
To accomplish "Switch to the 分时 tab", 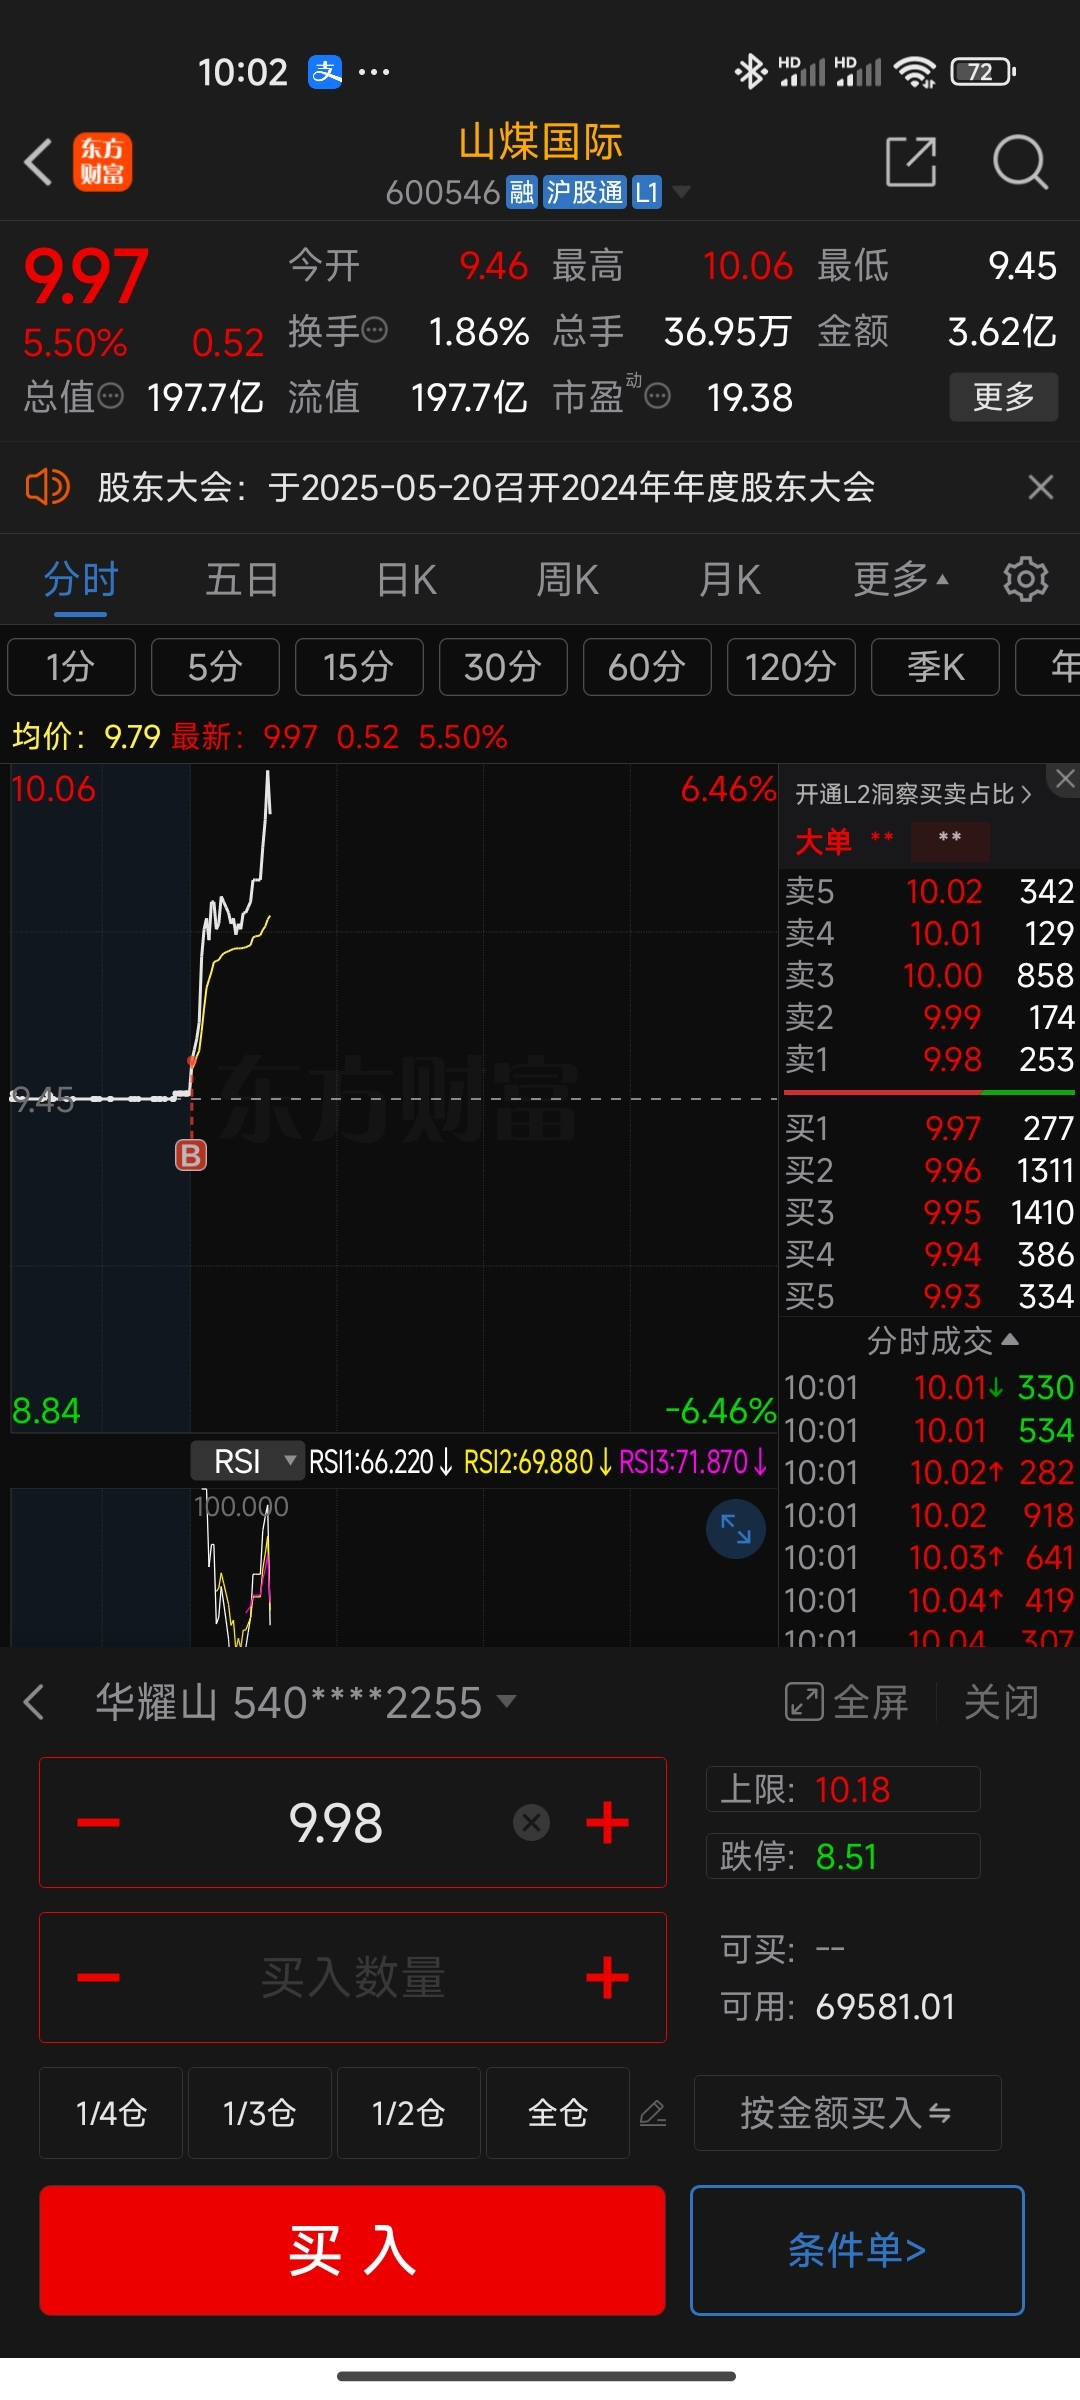I will click(x=81, y=580).
